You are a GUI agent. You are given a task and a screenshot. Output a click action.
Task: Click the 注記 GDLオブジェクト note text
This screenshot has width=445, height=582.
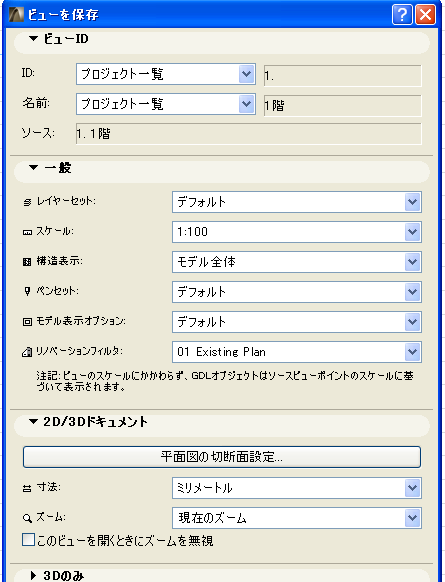tap(225, 381)
